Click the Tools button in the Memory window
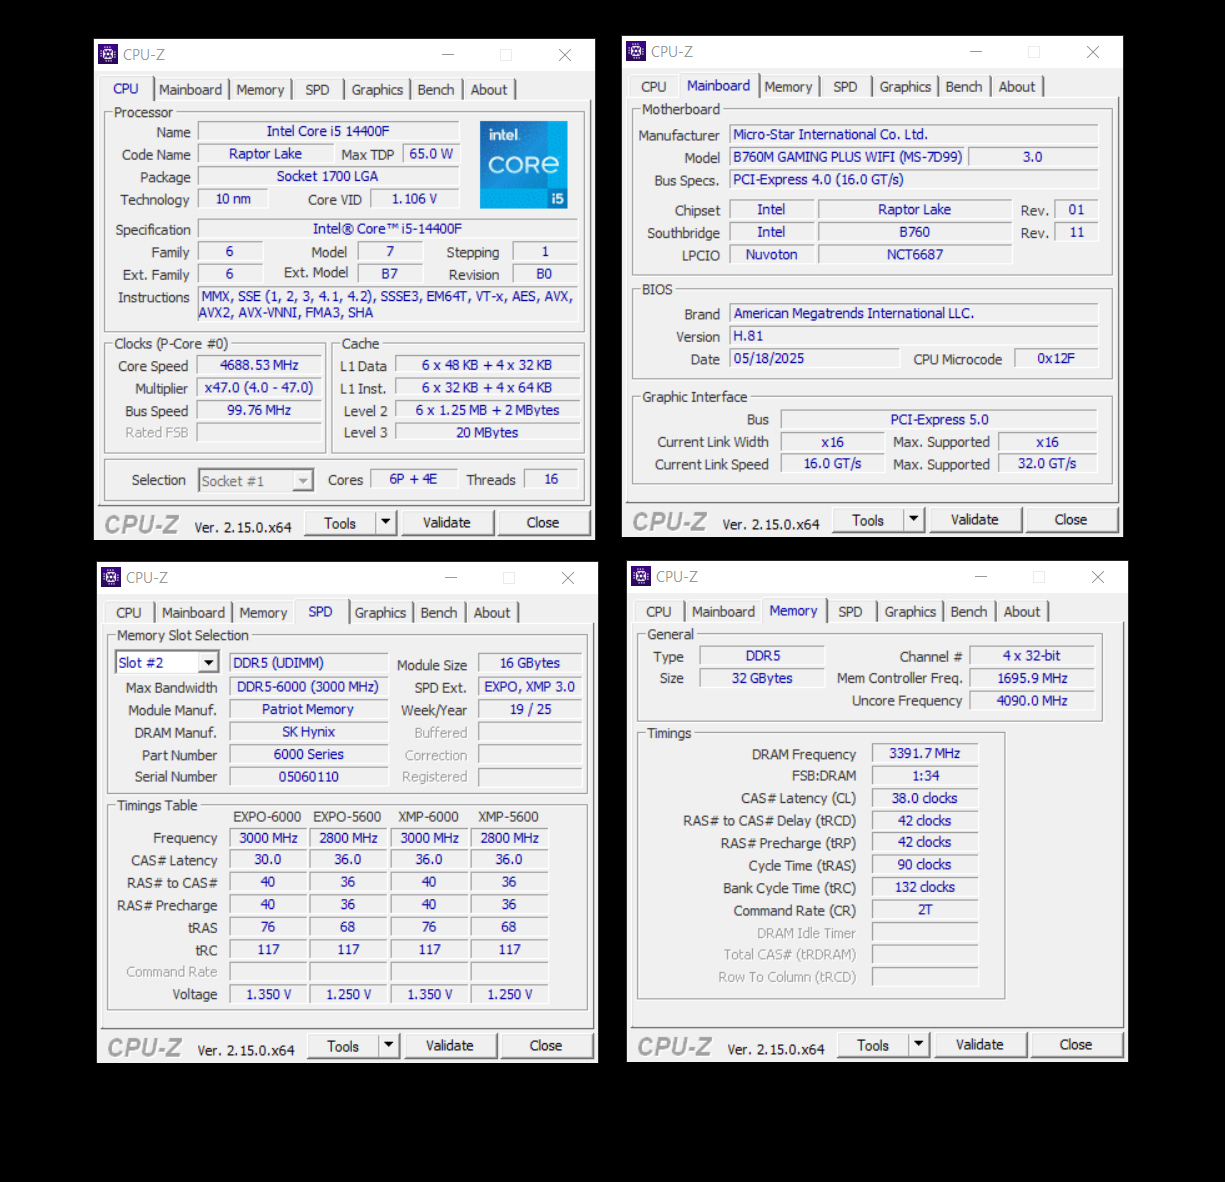This screenshot has height=1182, width=1225. 873,1044
